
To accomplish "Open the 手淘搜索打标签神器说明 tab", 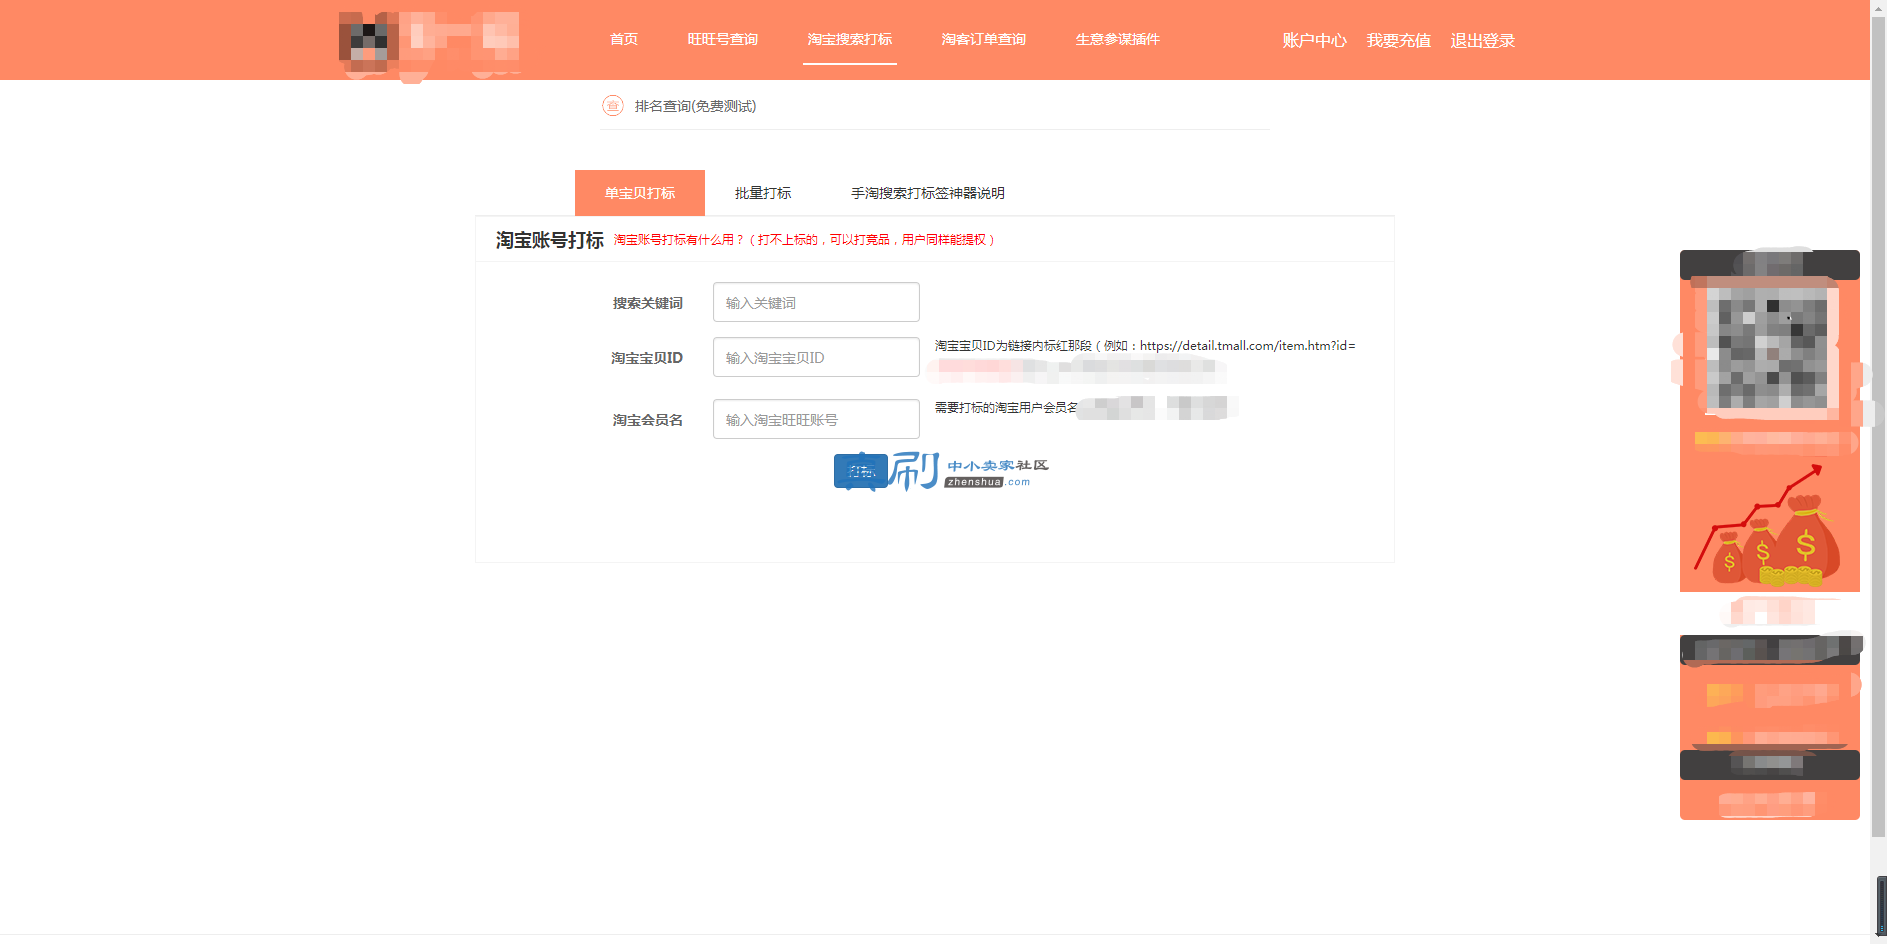I will (x=928, y=193).
